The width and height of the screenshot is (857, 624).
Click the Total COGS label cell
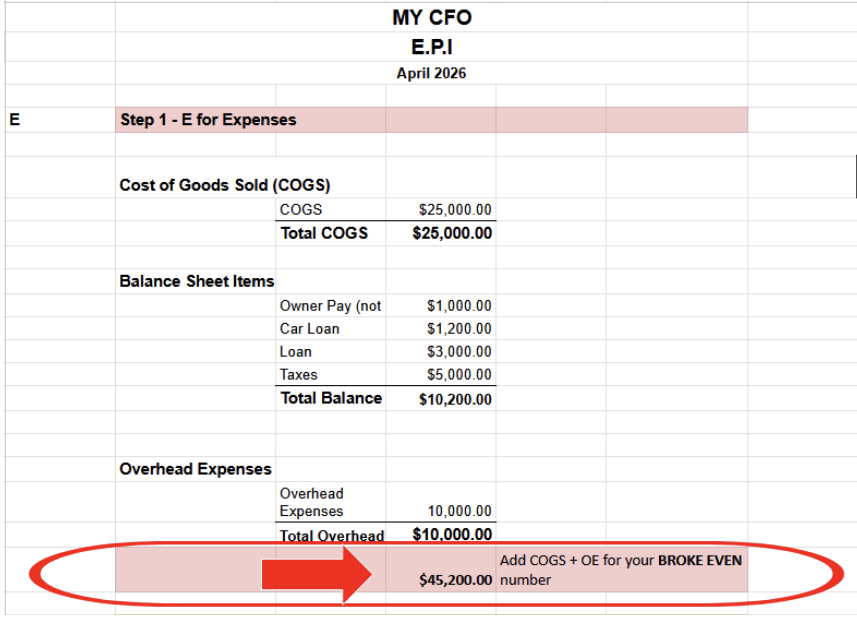coord(324,233)
